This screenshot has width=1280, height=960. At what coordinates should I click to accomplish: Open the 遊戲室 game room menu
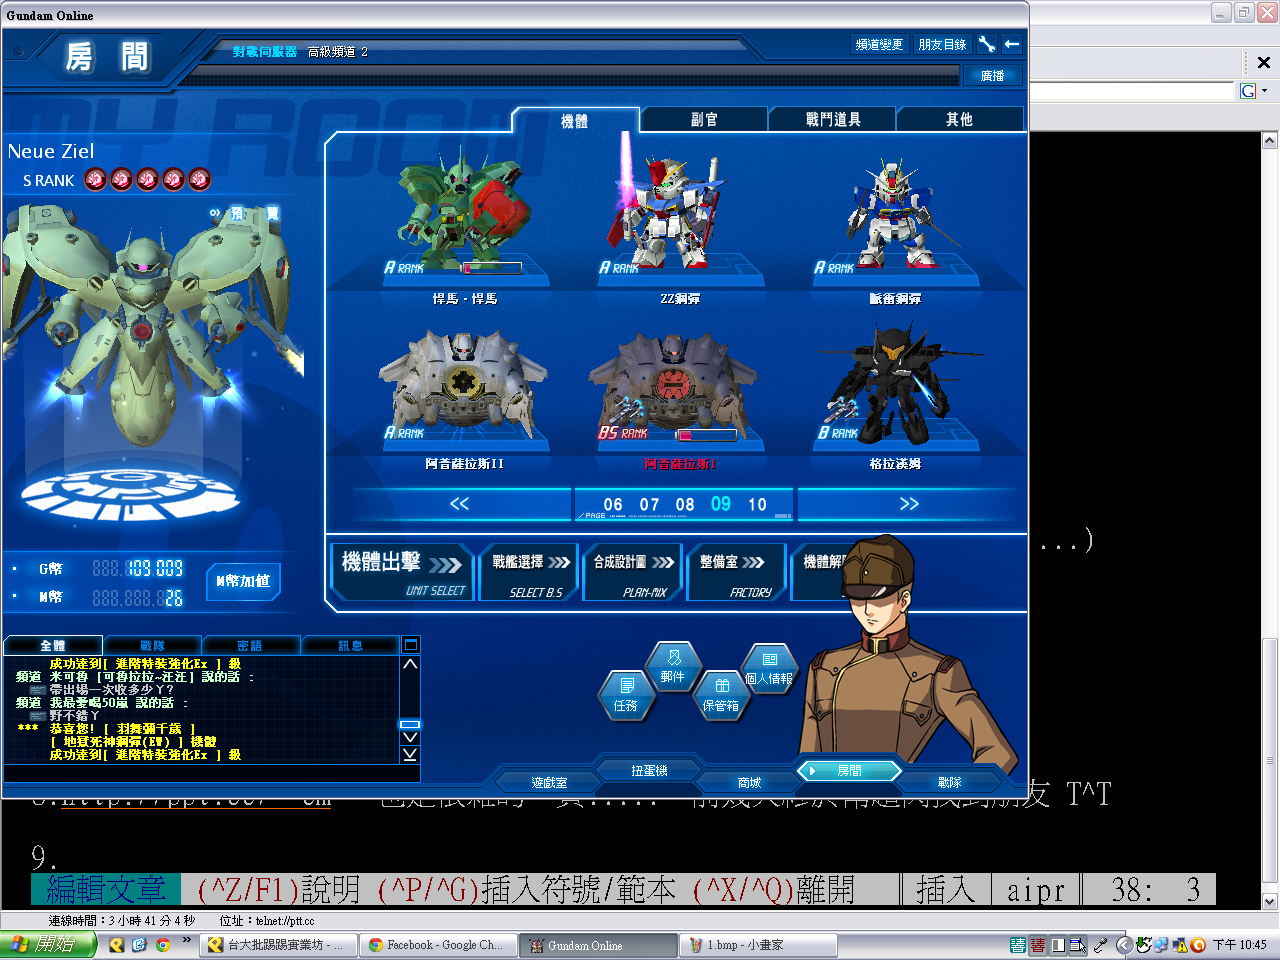tap(549, 783)
